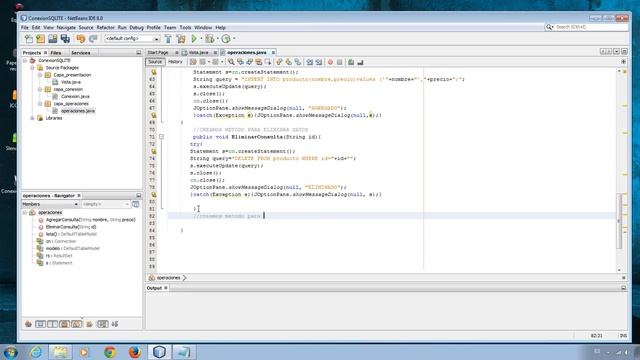Click the Profile Project toolbar icon
This screenshot has height=360, width=640.
click(x=226, y=39)
